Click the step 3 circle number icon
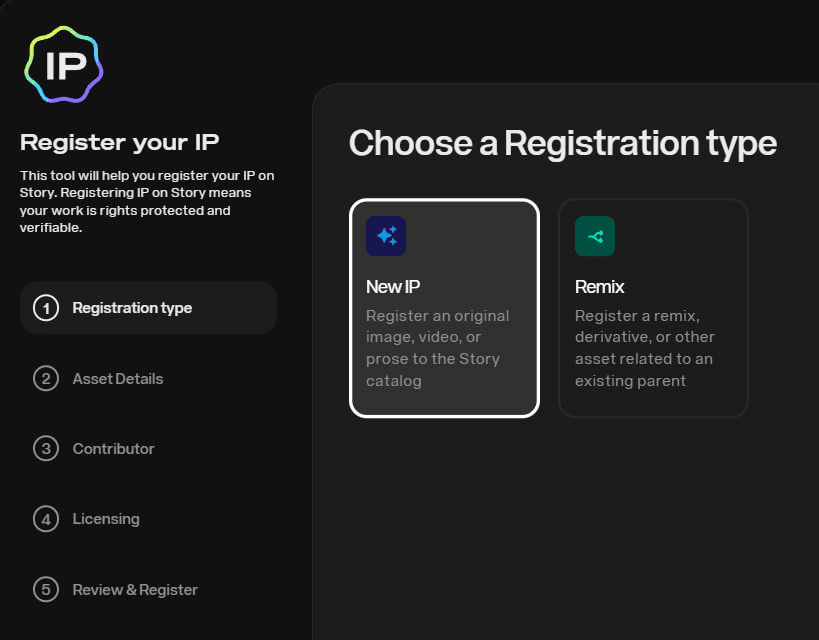 [x=46, y=449]
